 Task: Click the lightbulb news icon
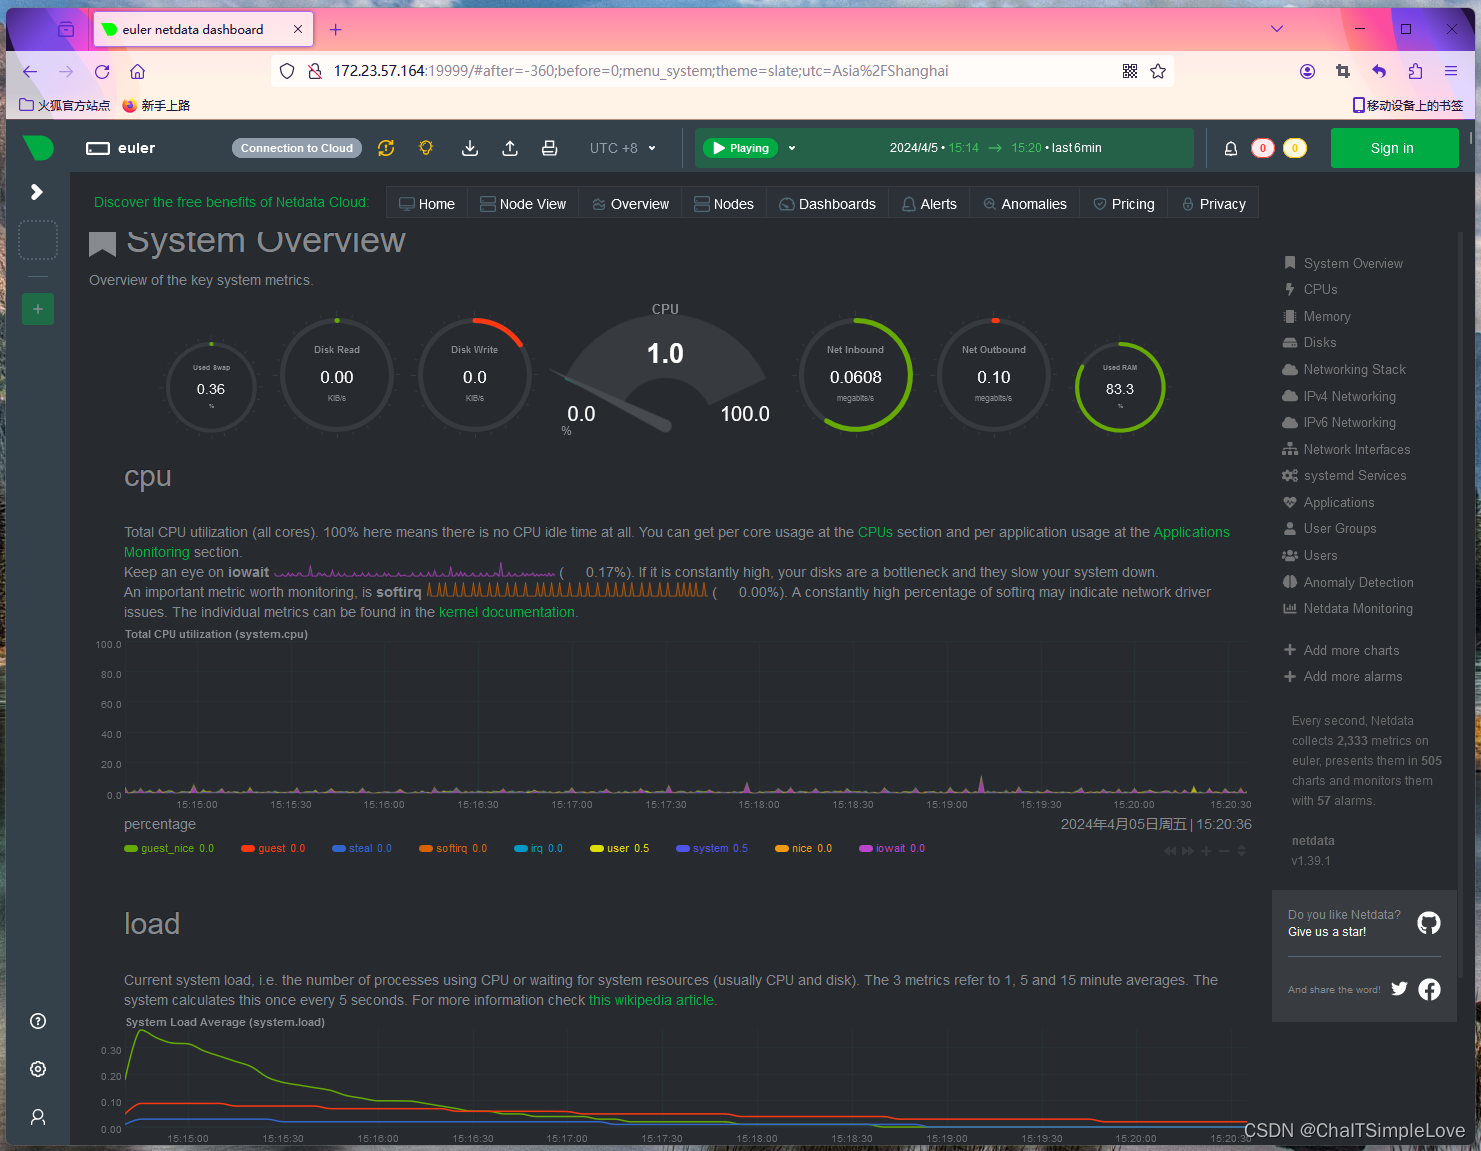(426, 148)
